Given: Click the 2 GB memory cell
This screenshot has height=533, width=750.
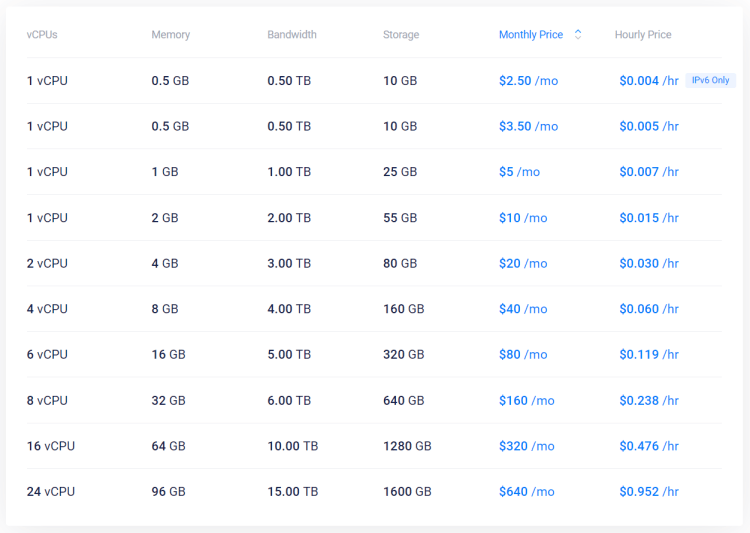Looking at the screenshot, I should click(165, 218).
